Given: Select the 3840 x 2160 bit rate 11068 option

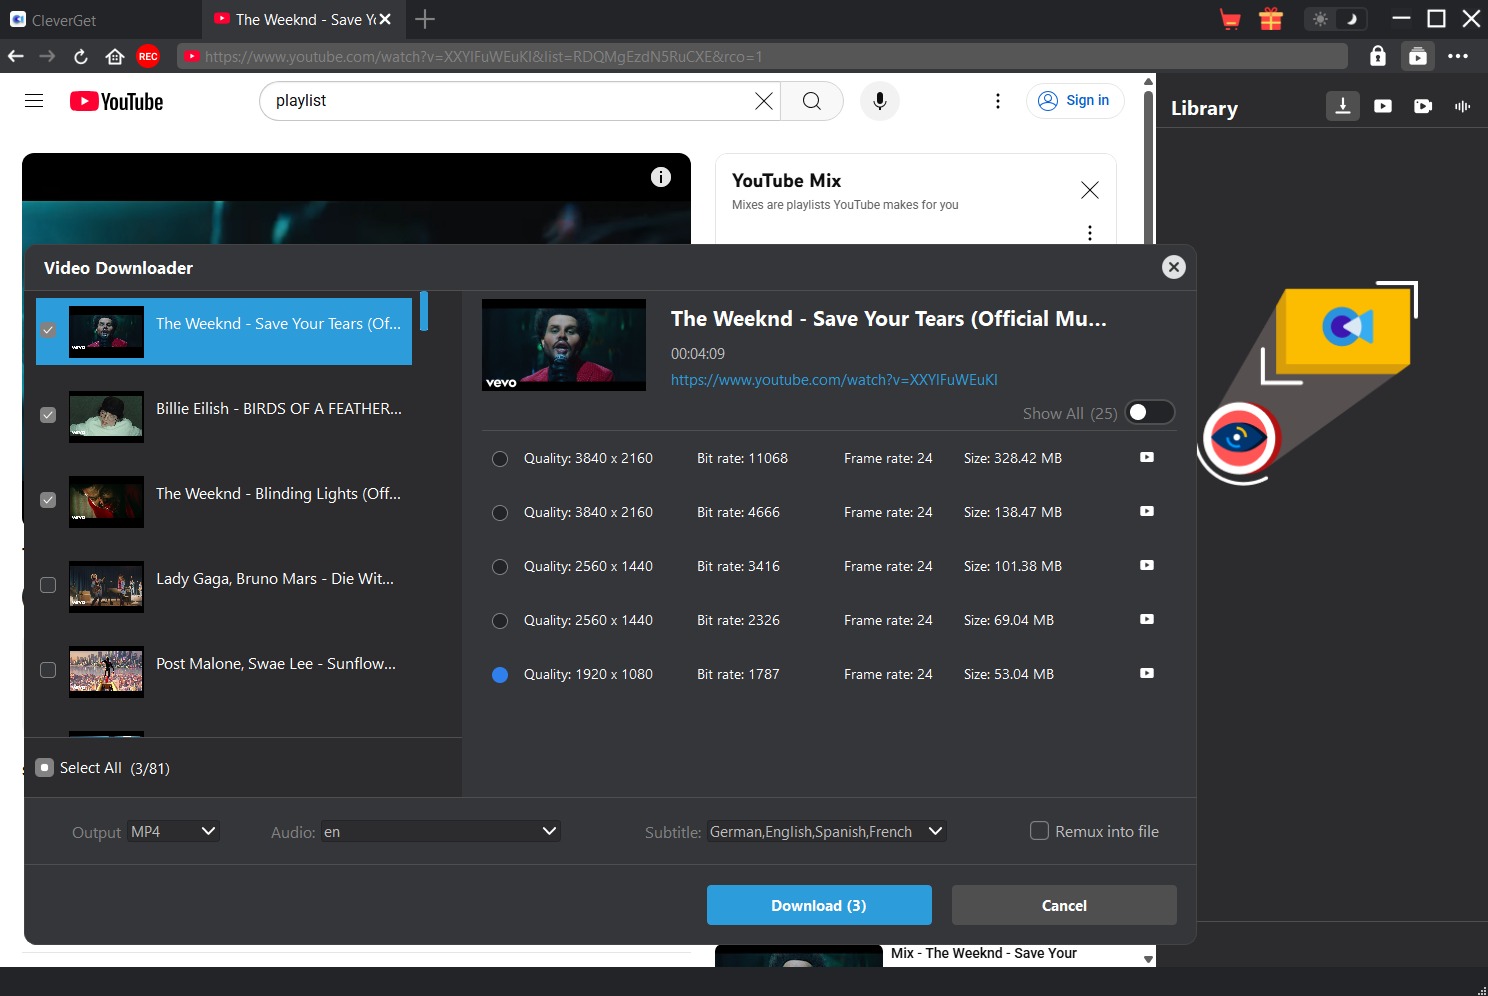Looking at the screenshot, I should [x=500, y=459].
